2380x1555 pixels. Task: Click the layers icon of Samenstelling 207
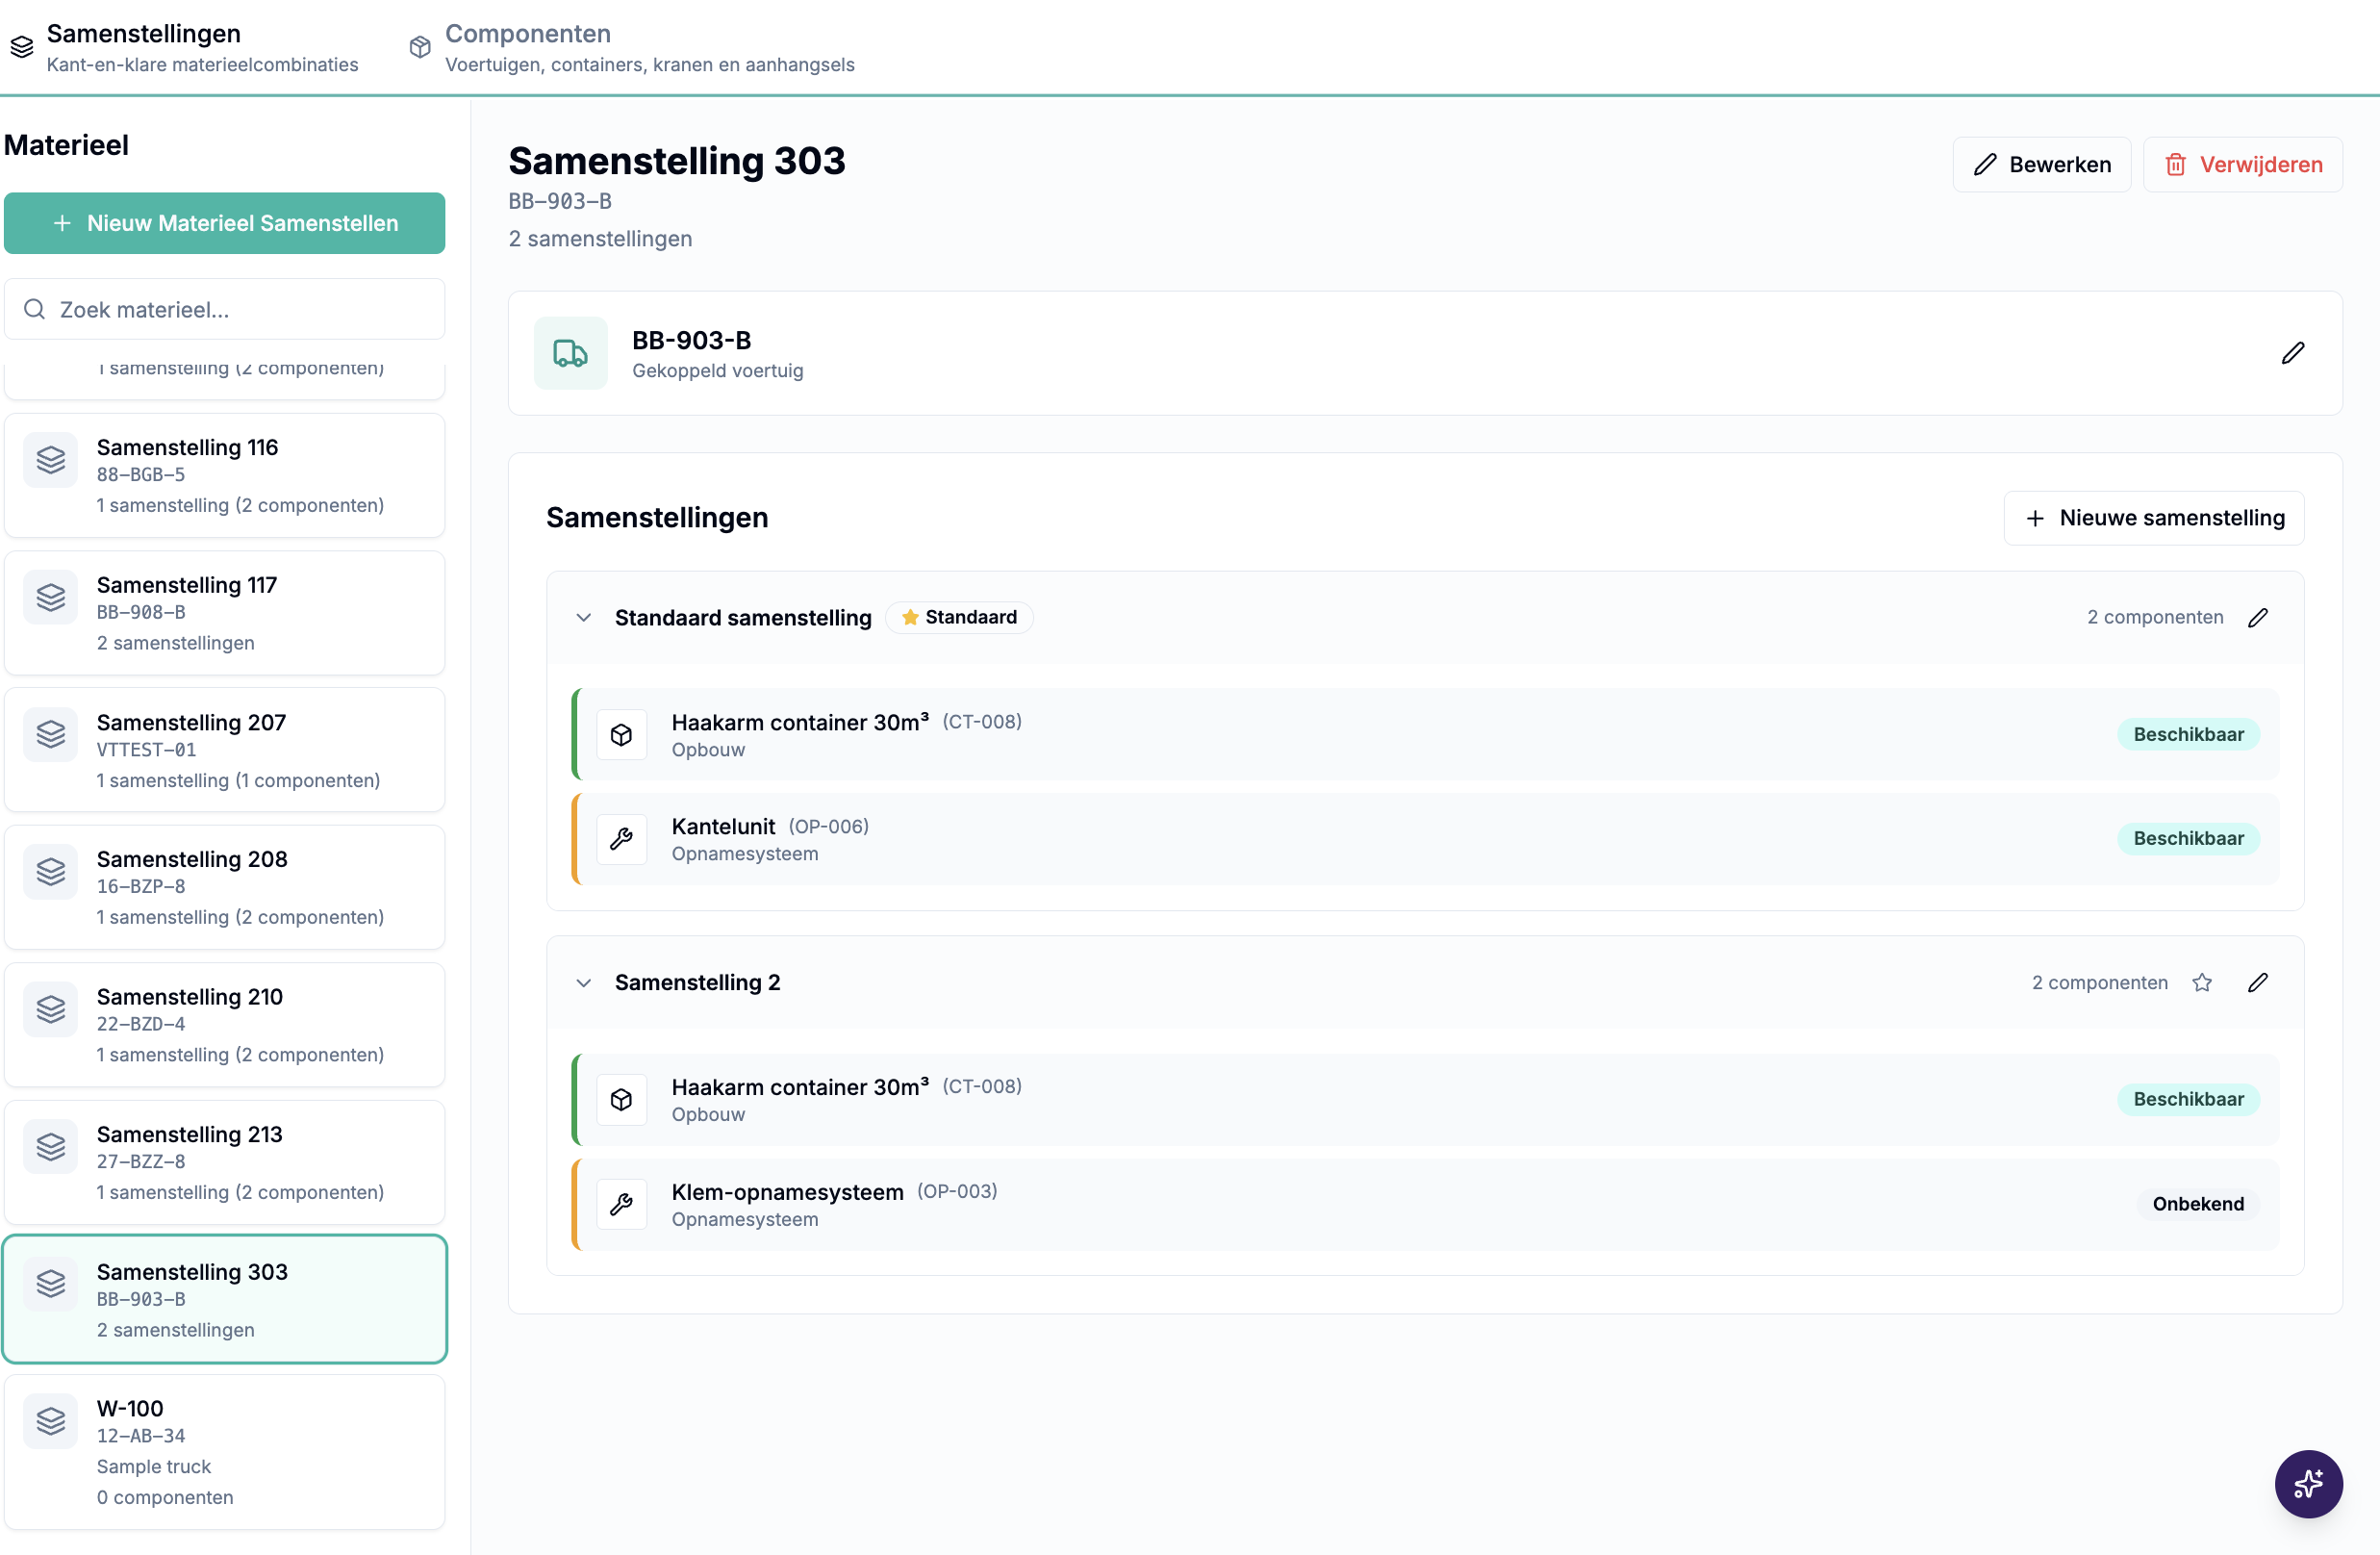pos(51,735)
